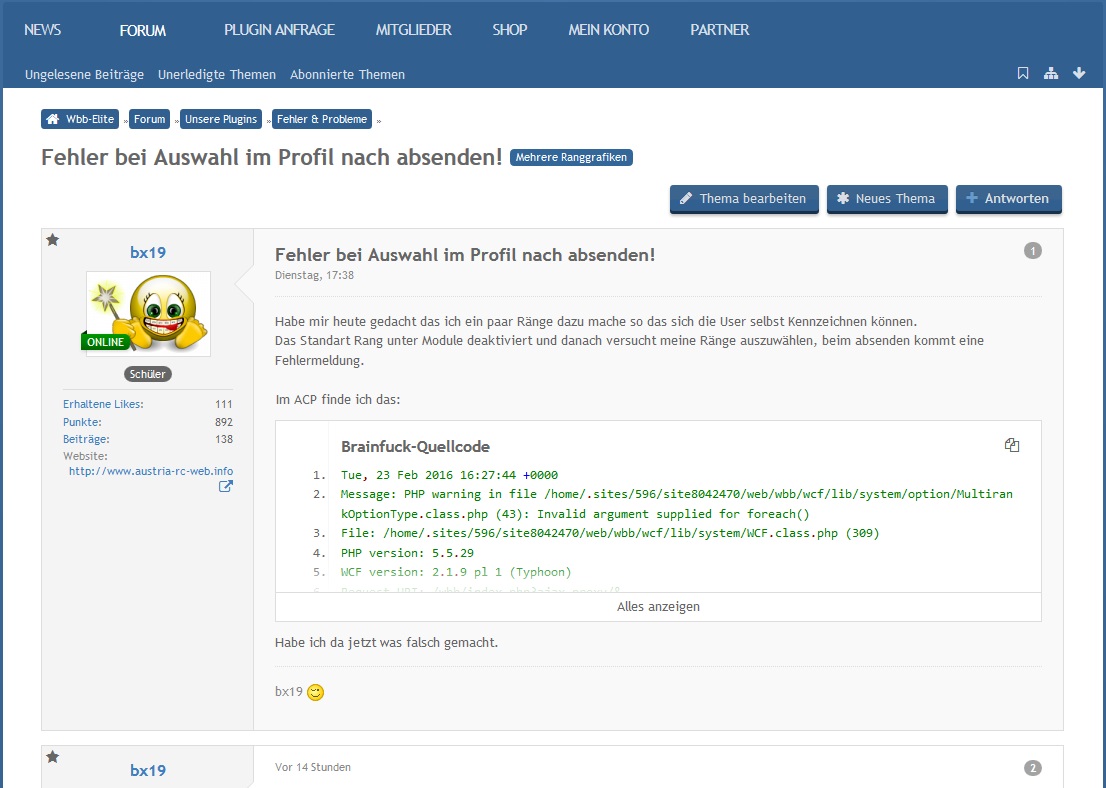
Task: Click the Mehrere Ranggrafiken tag label
Action: coord(571,158)
